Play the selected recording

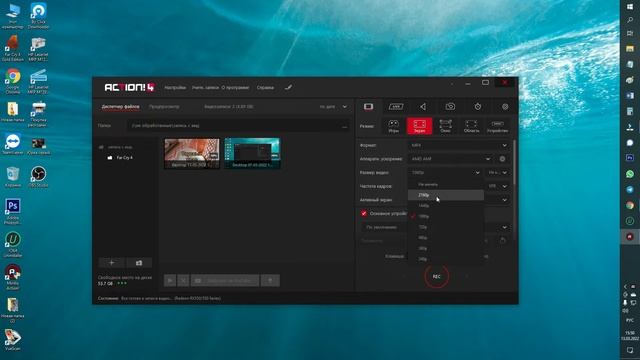coord(170,280)
